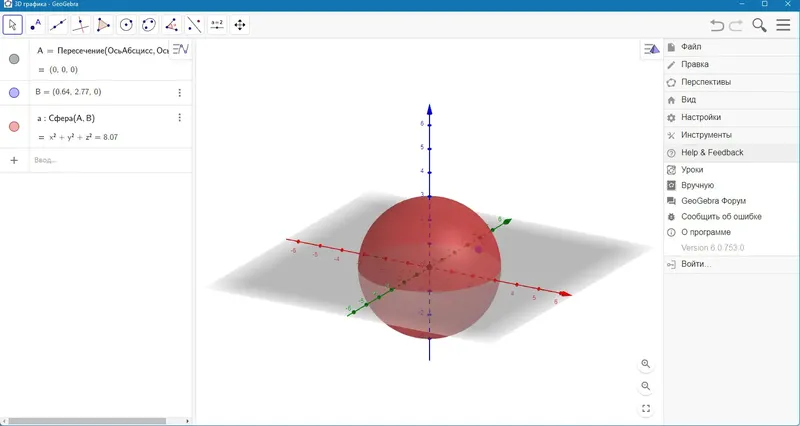The image size is (800, 426).
Task: Select the Circle with axis tool
Action: tap(126, 24)
